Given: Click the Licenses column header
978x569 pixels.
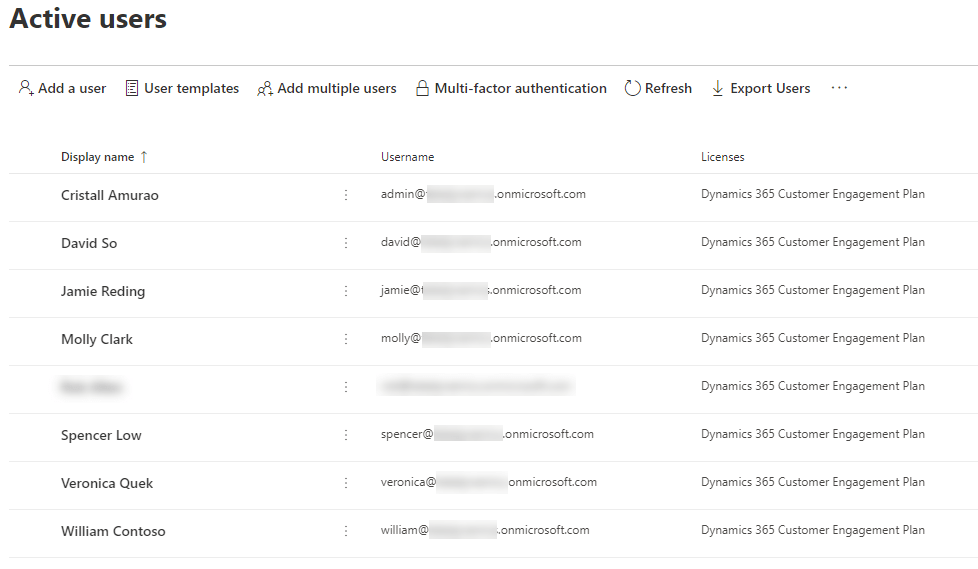Looking at the screenshot, I should click(x=722, y=157).
